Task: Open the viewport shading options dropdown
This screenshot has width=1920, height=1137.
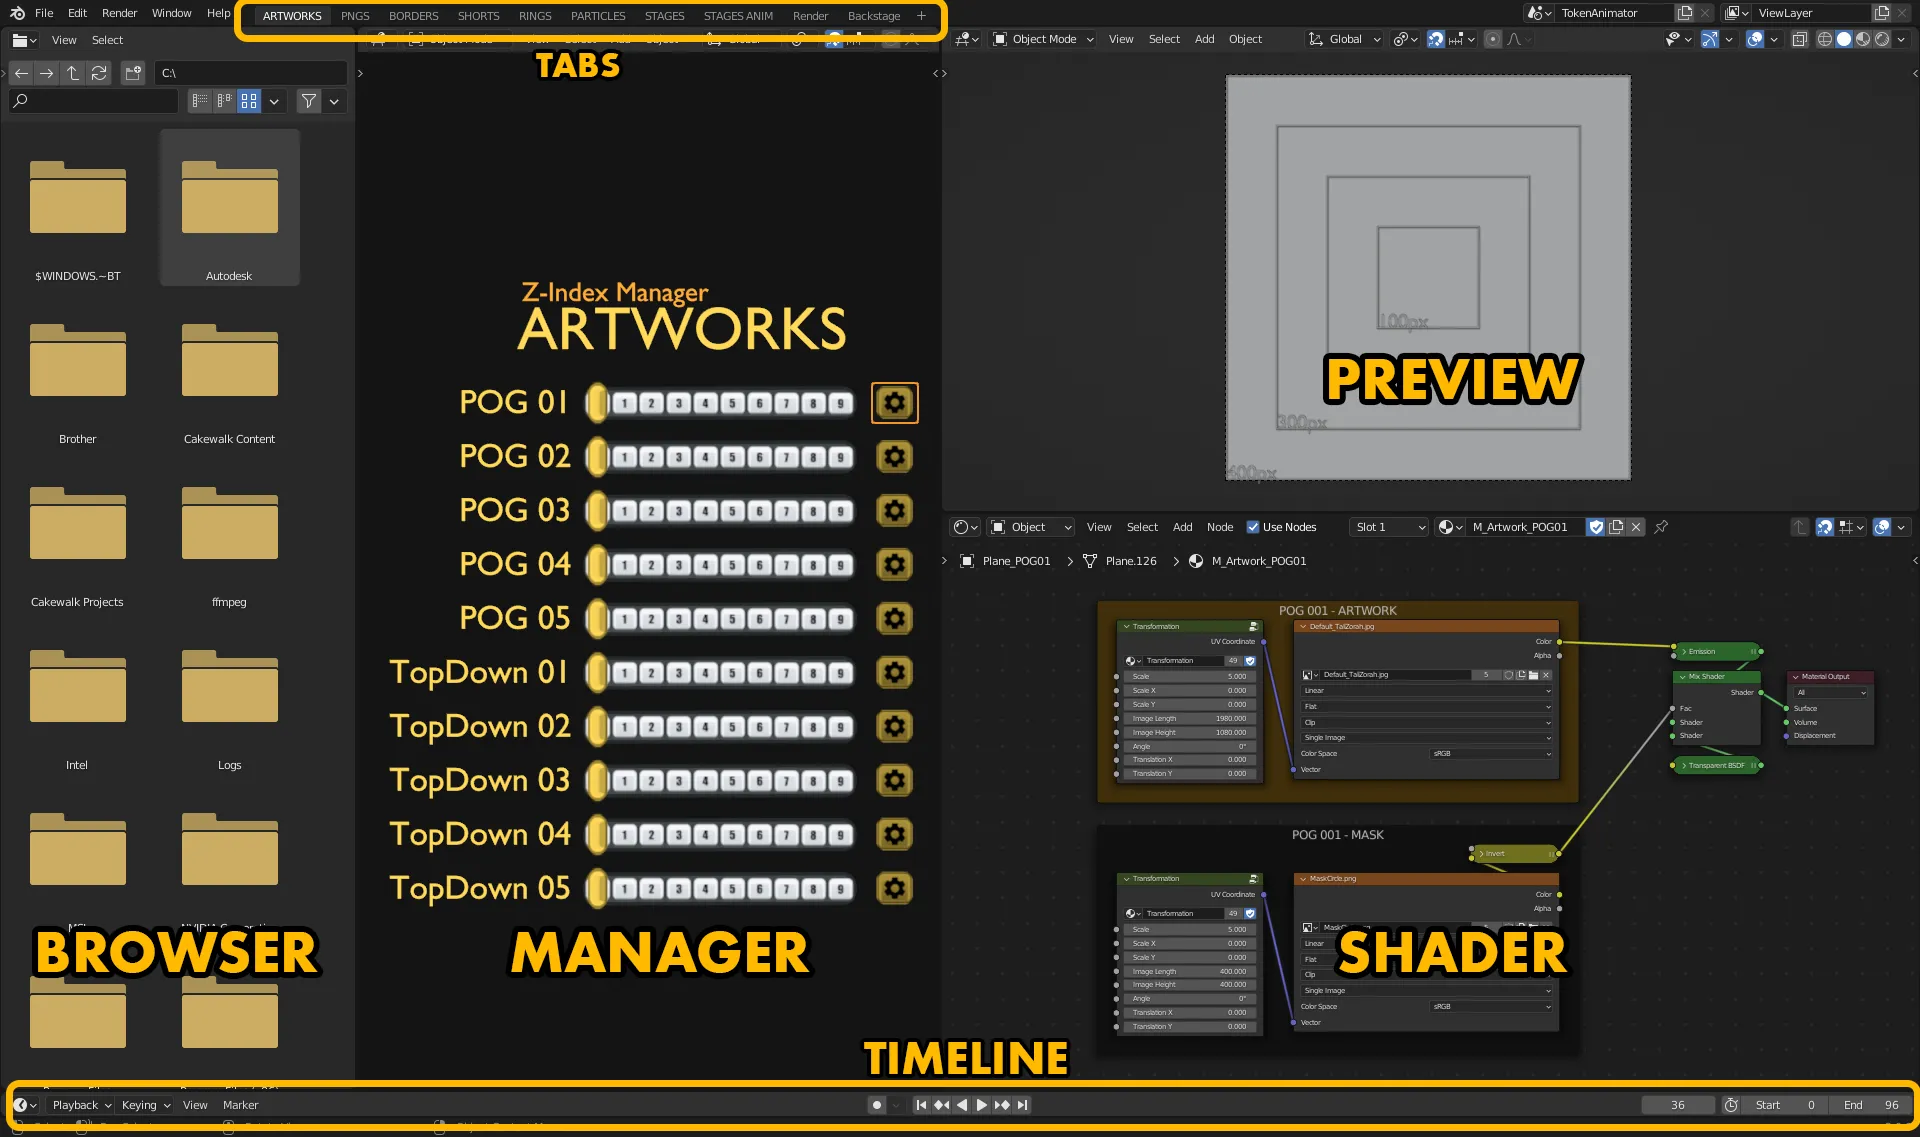Action: pos(1901,39)
